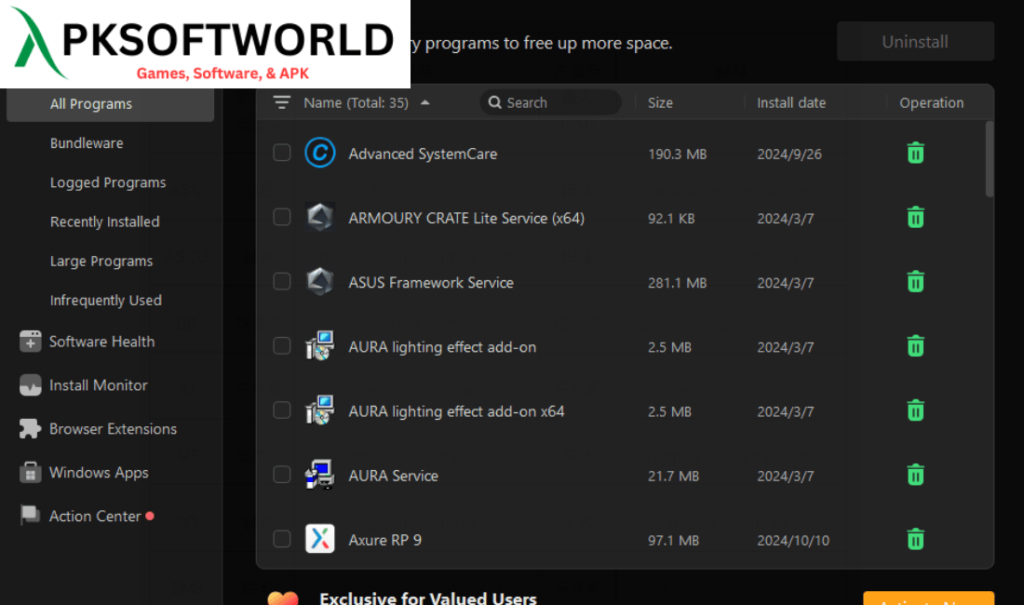Tick checkbox for AURA lighting effect add-on non-x64
1024x605 pixels.
(281, 346)
